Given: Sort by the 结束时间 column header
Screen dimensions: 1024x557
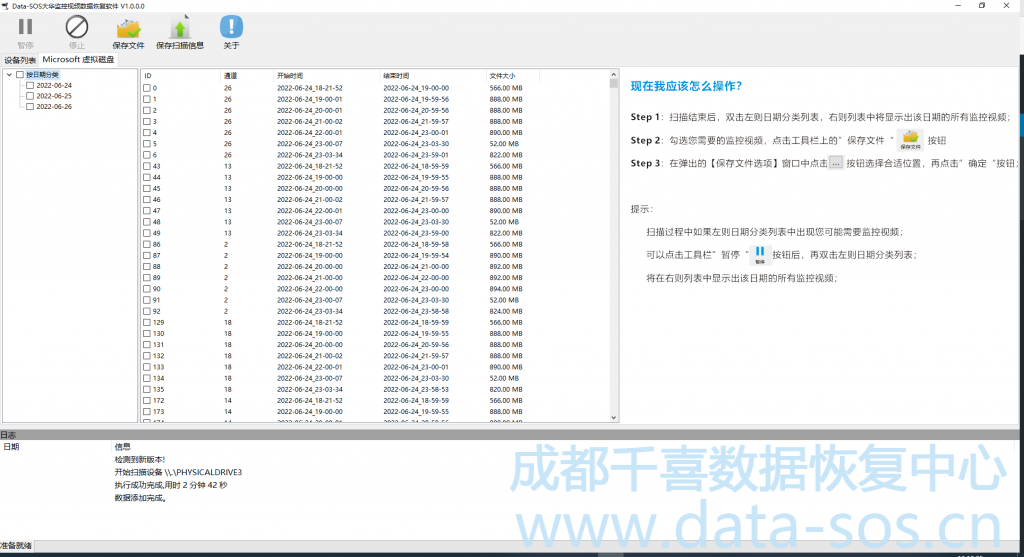Looking at the screenshot, I should [433, 76].
